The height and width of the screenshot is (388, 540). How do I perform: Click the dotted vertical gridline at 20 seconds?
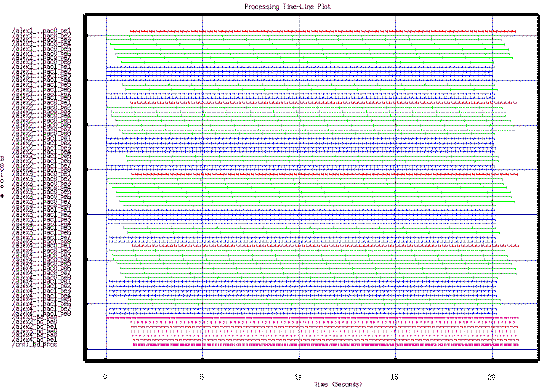[493, 188]
